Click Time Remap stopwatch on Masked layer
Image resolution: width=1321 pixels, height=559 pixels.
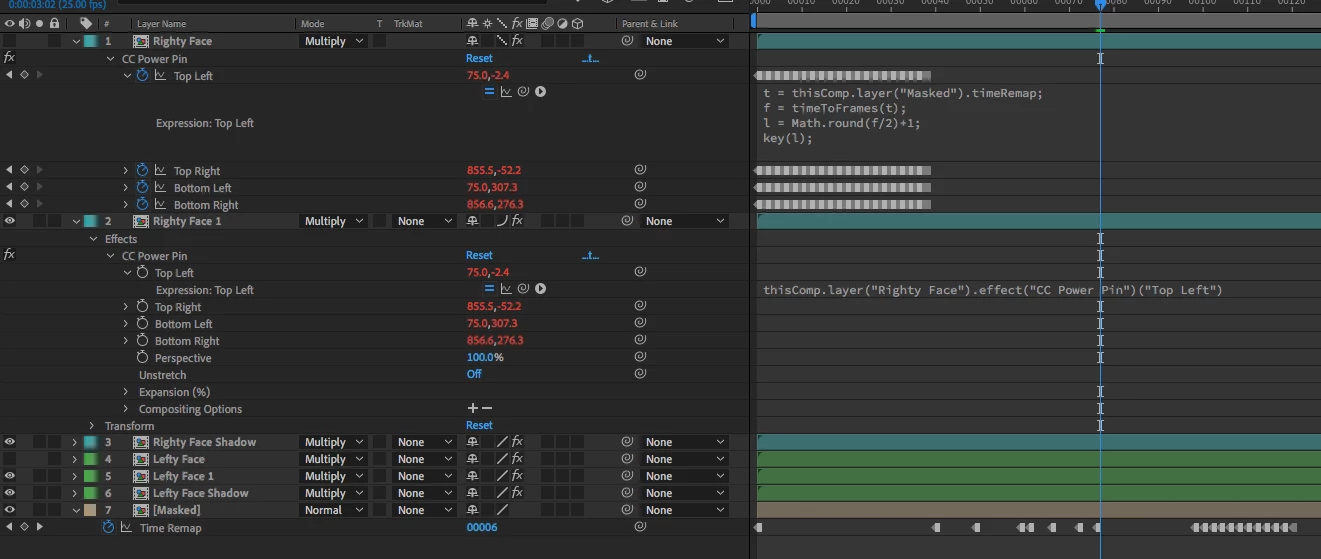108,527
